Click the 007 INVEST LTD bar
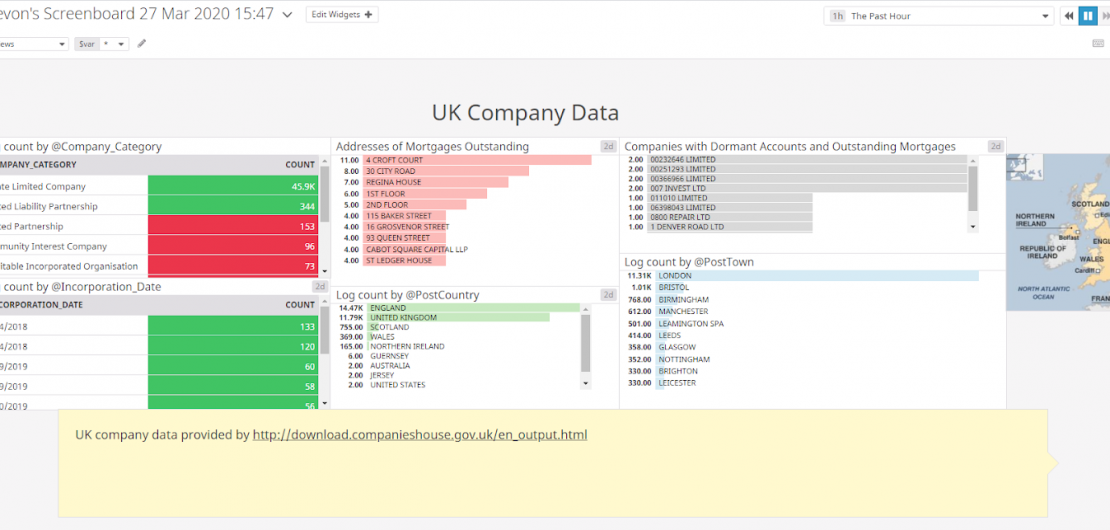 pyautogui.click(x=807, y=189)
